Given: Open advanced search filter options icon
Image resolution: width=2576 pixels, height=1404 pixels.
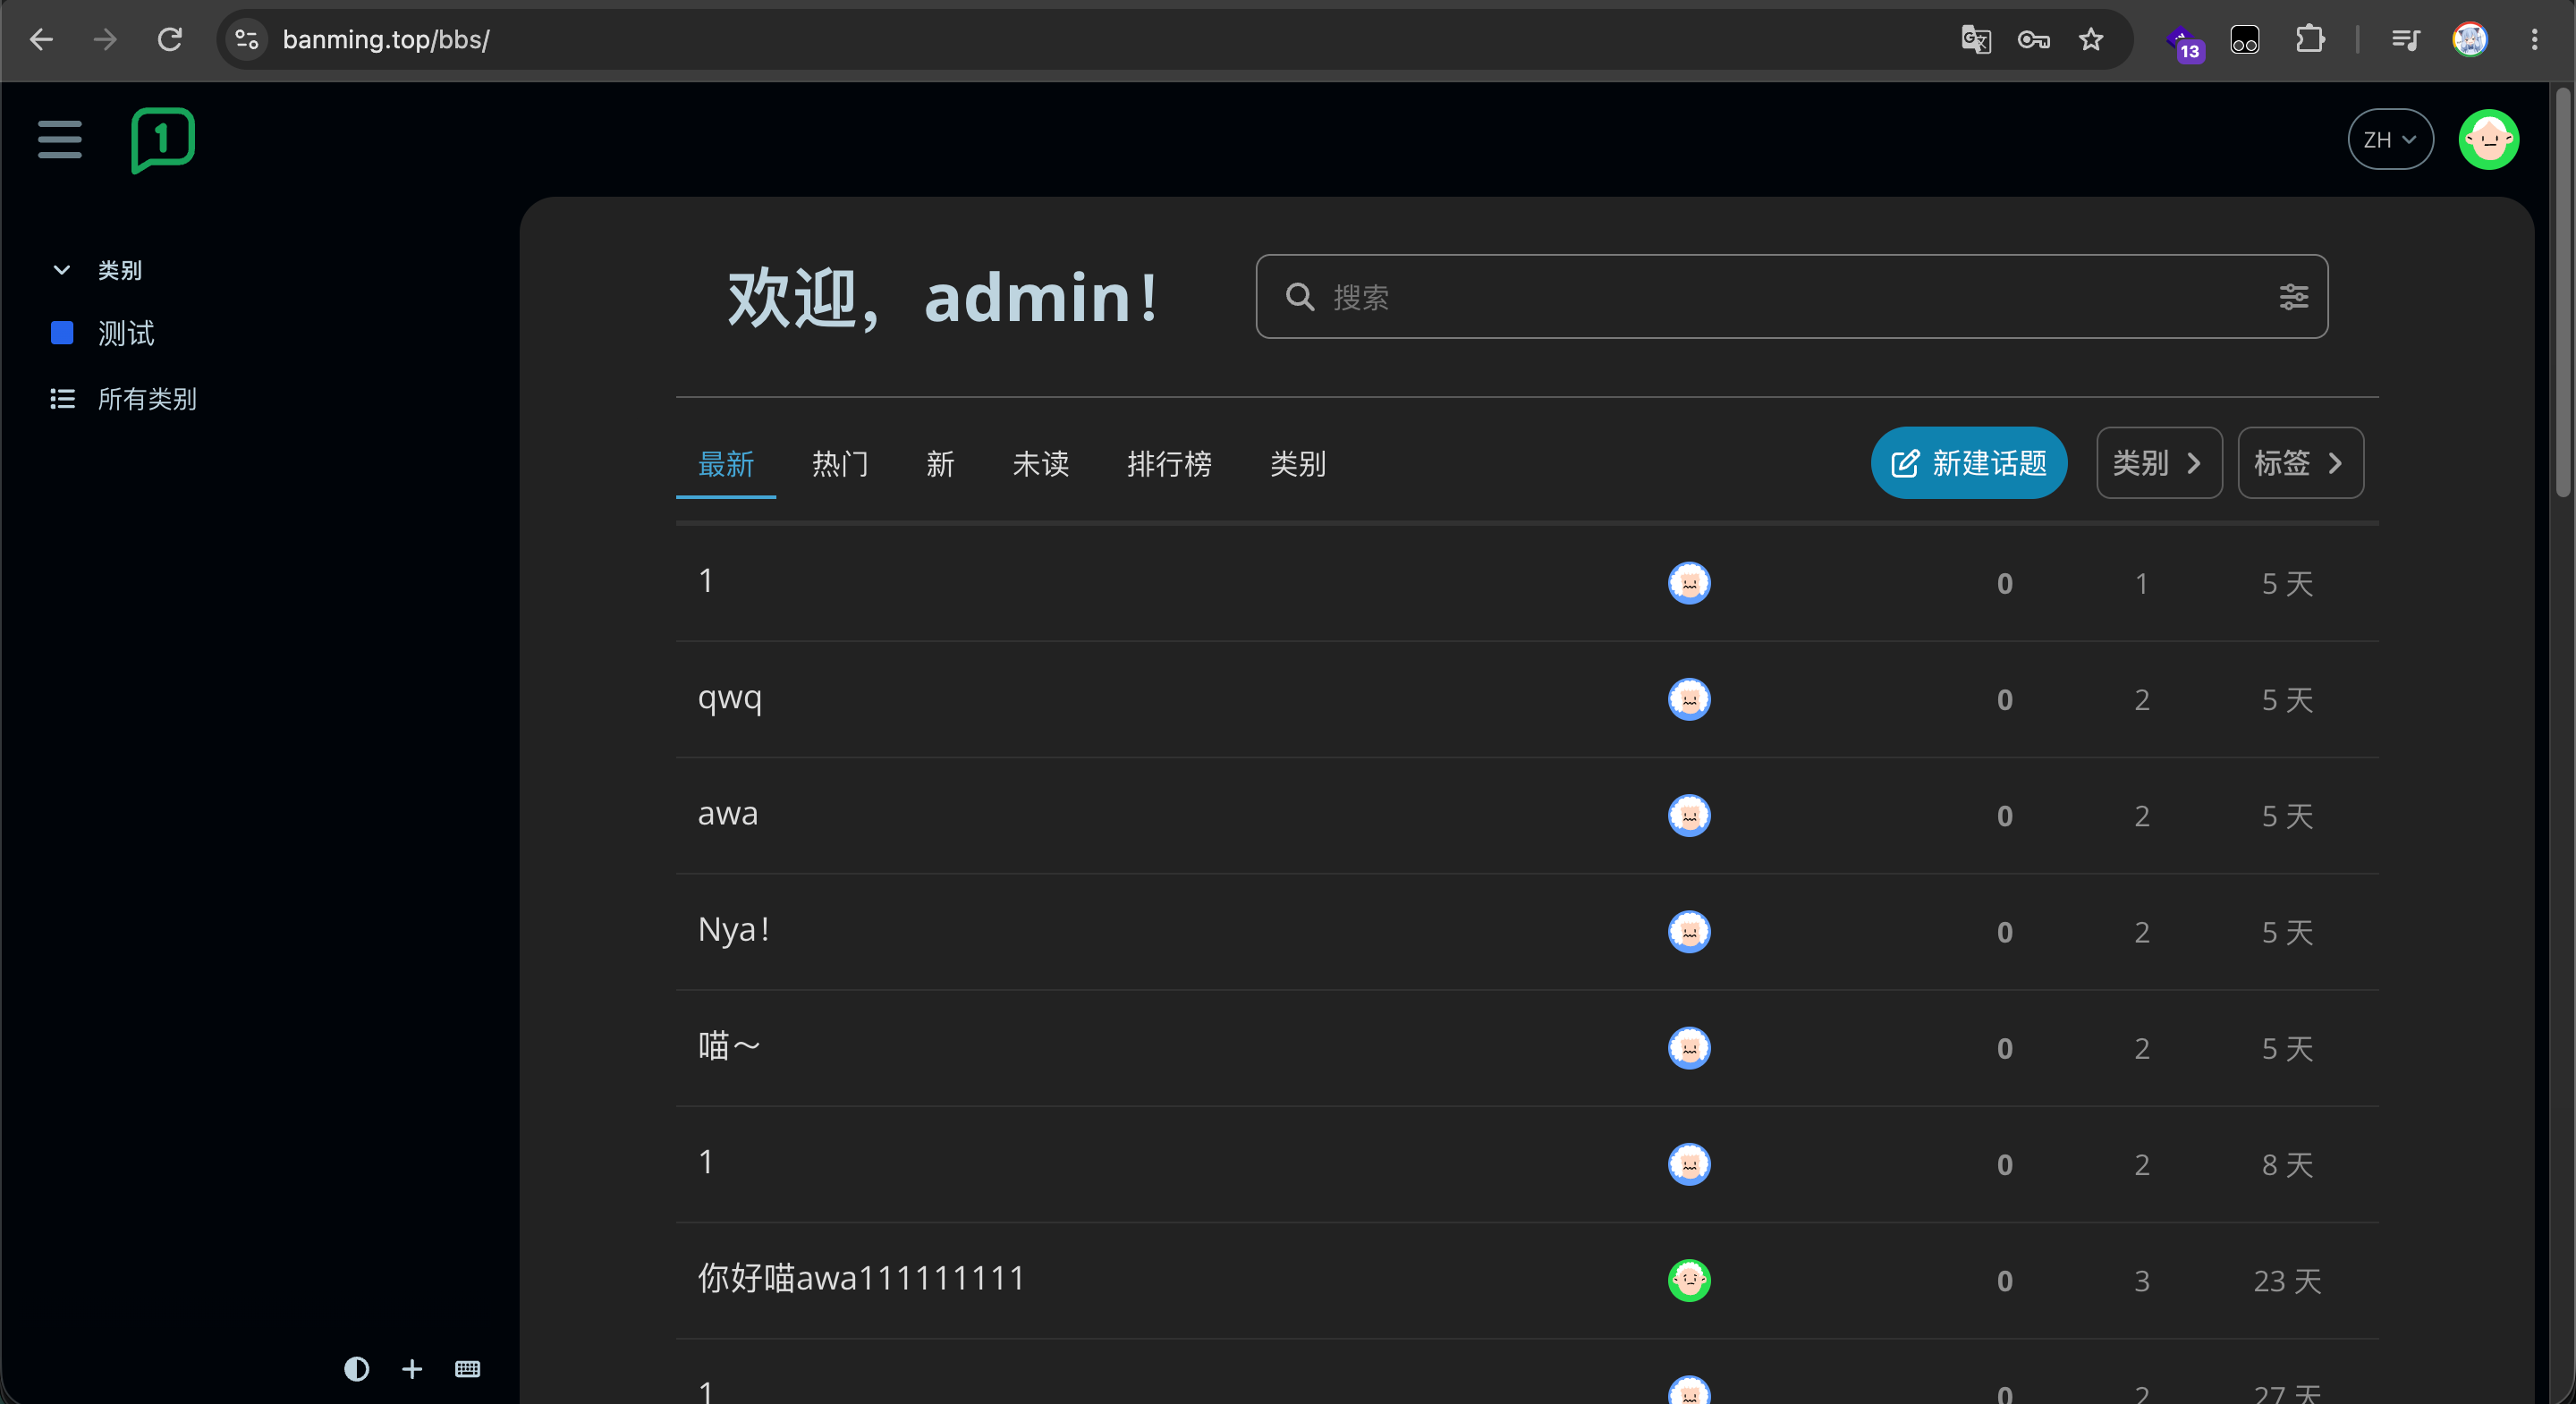Looking at the screenshot, I should tap(2293, 297).
